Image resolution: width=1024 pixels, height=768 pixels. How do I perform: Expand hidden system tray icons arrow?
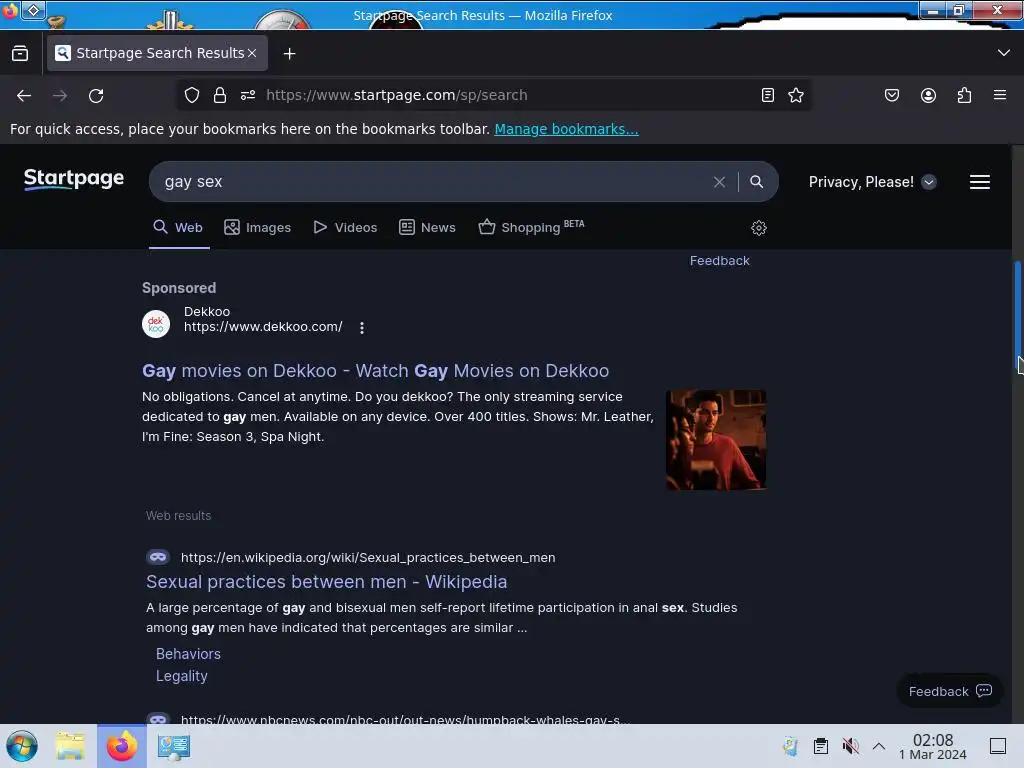(x=878, y=746)
